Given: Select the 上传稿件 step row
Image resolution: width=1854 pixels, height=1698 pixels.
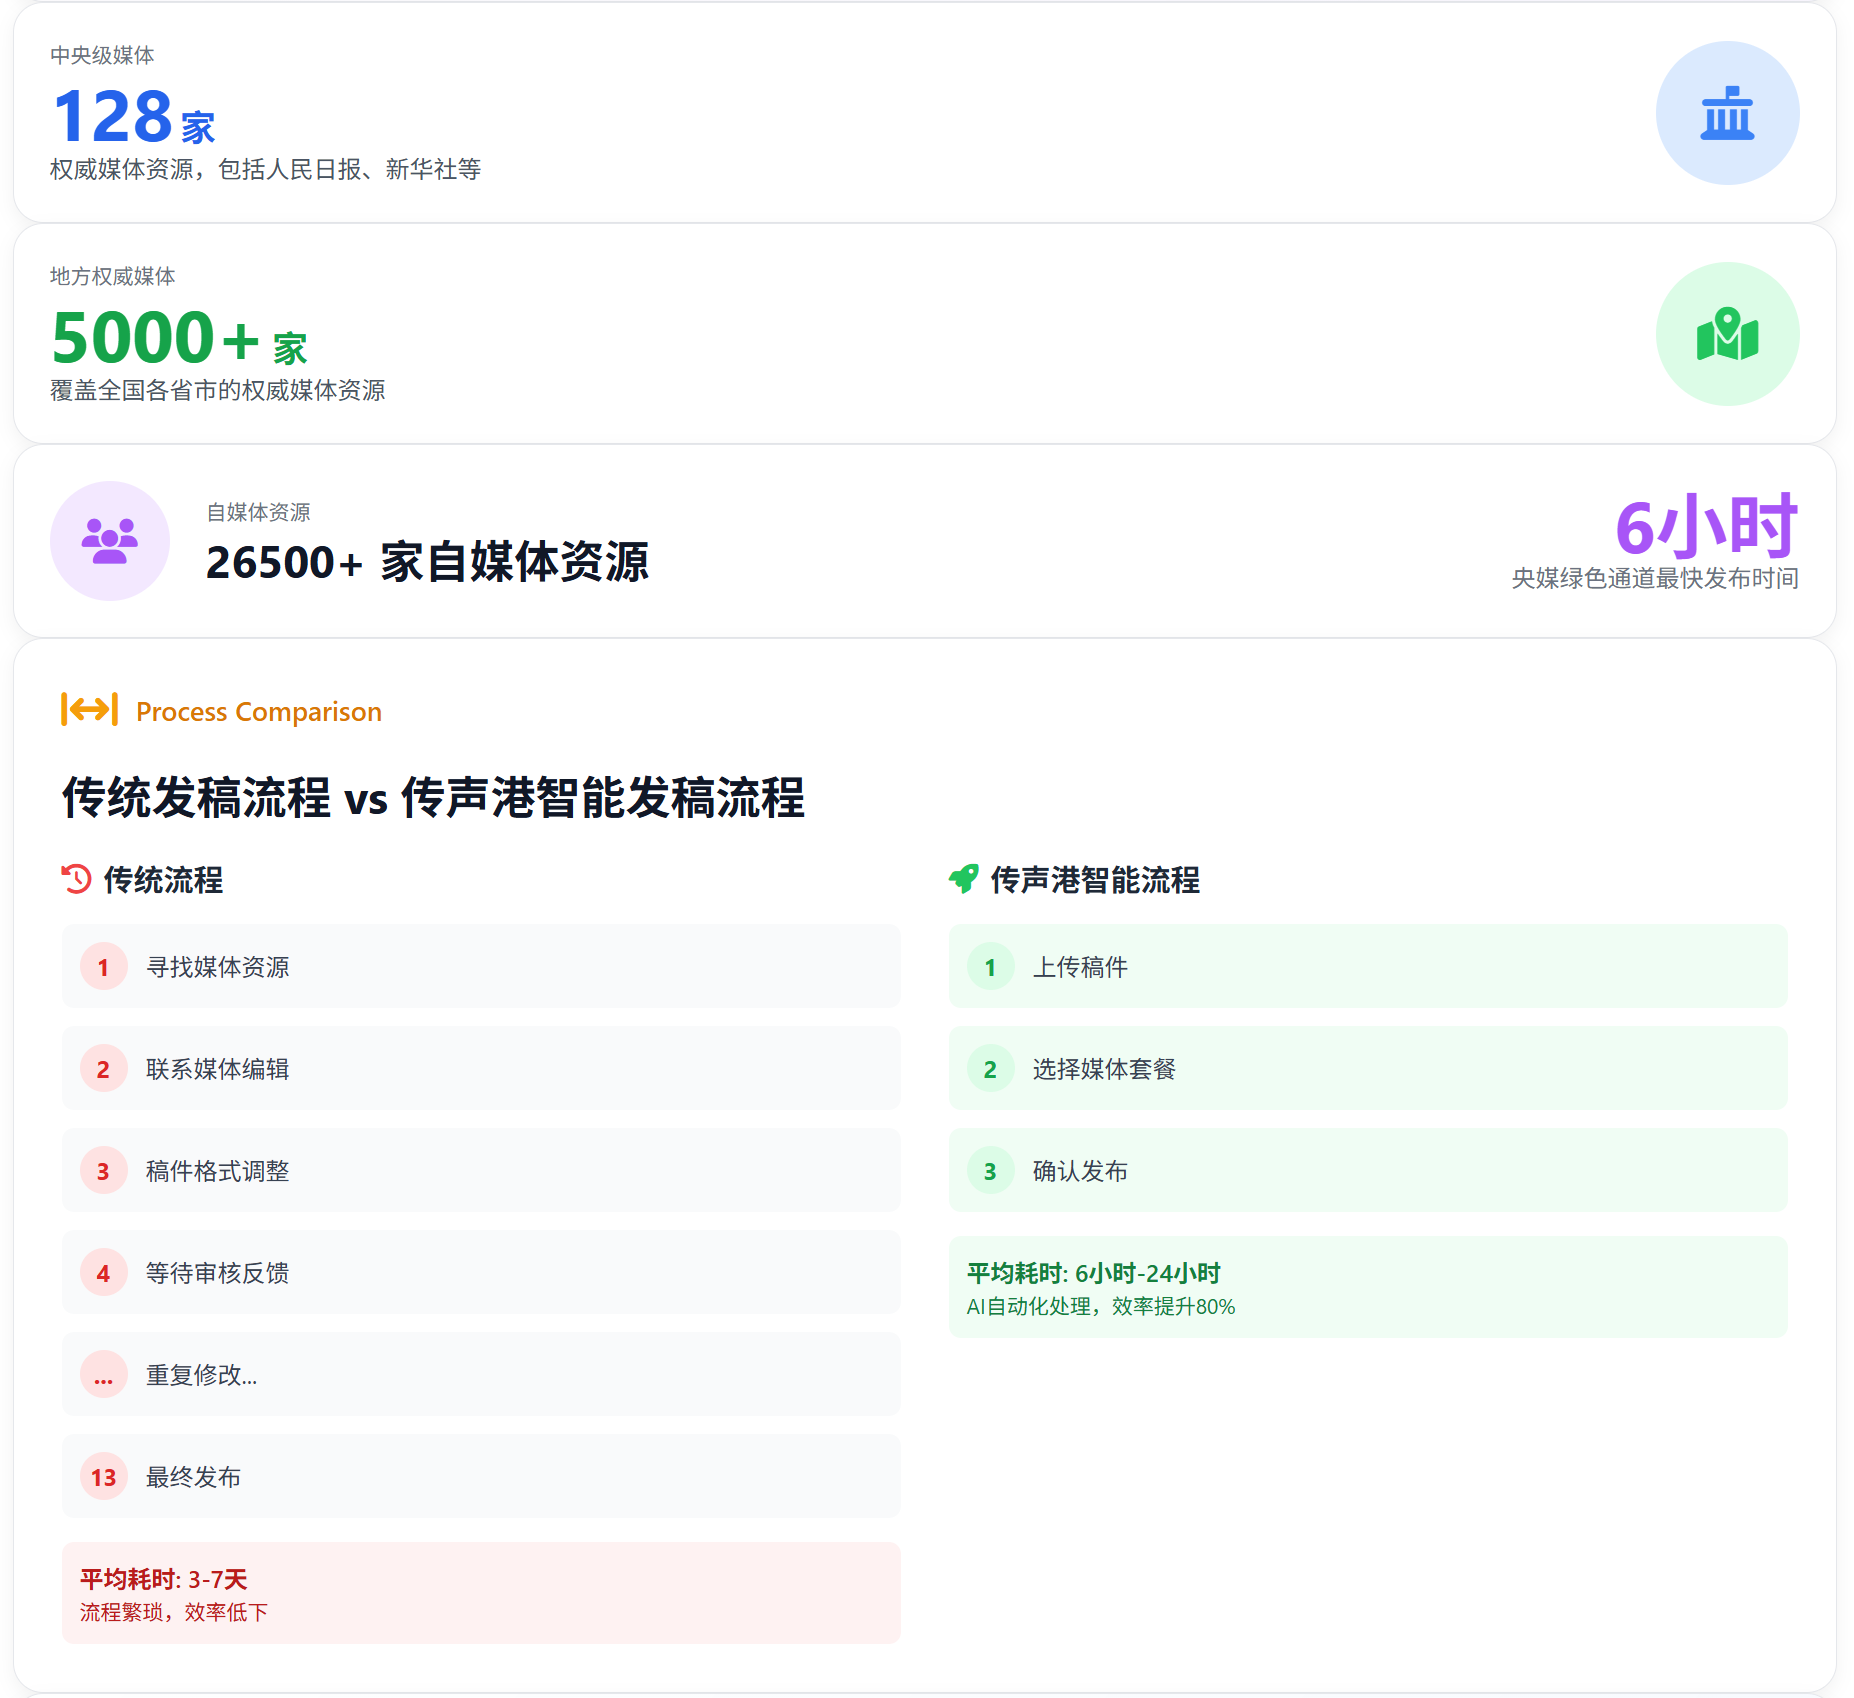Looking at the screenshot, I should click(x=1366, y=967).
